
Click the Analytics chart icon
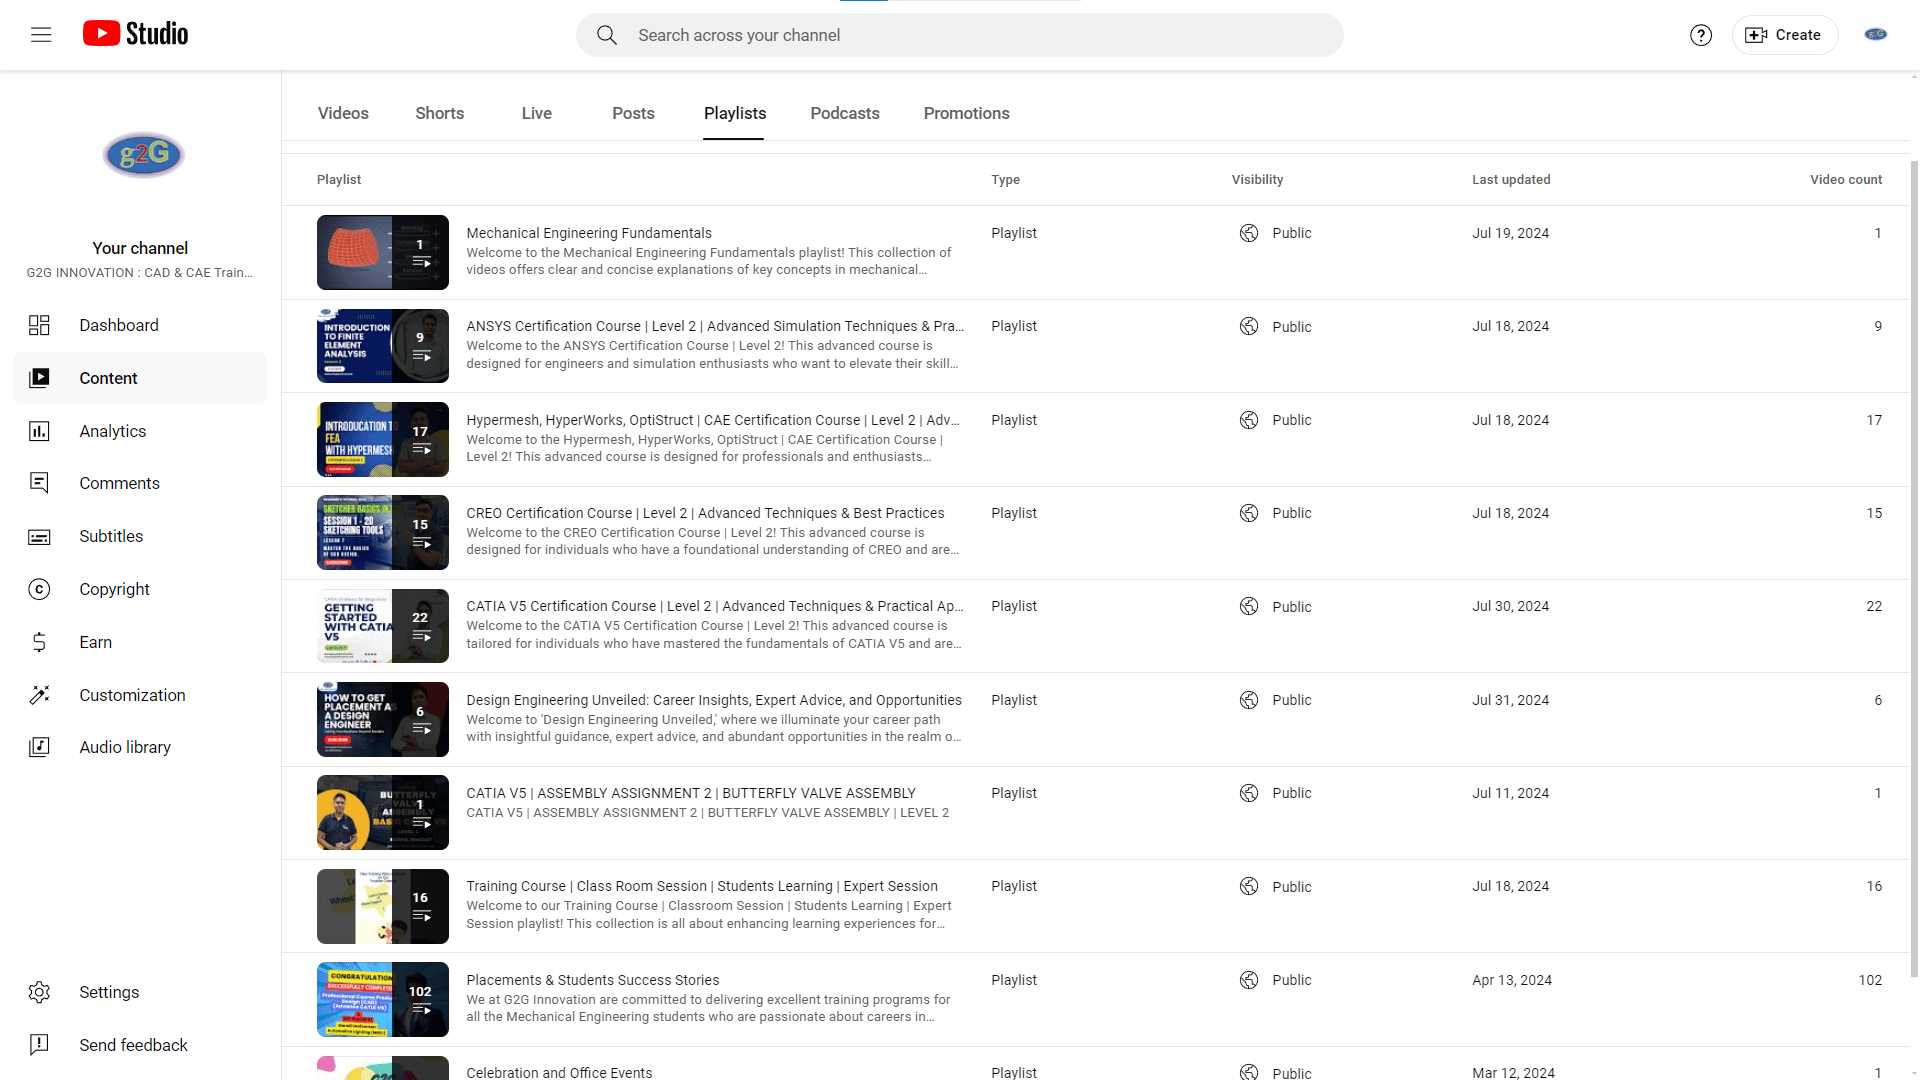[39, 431]
